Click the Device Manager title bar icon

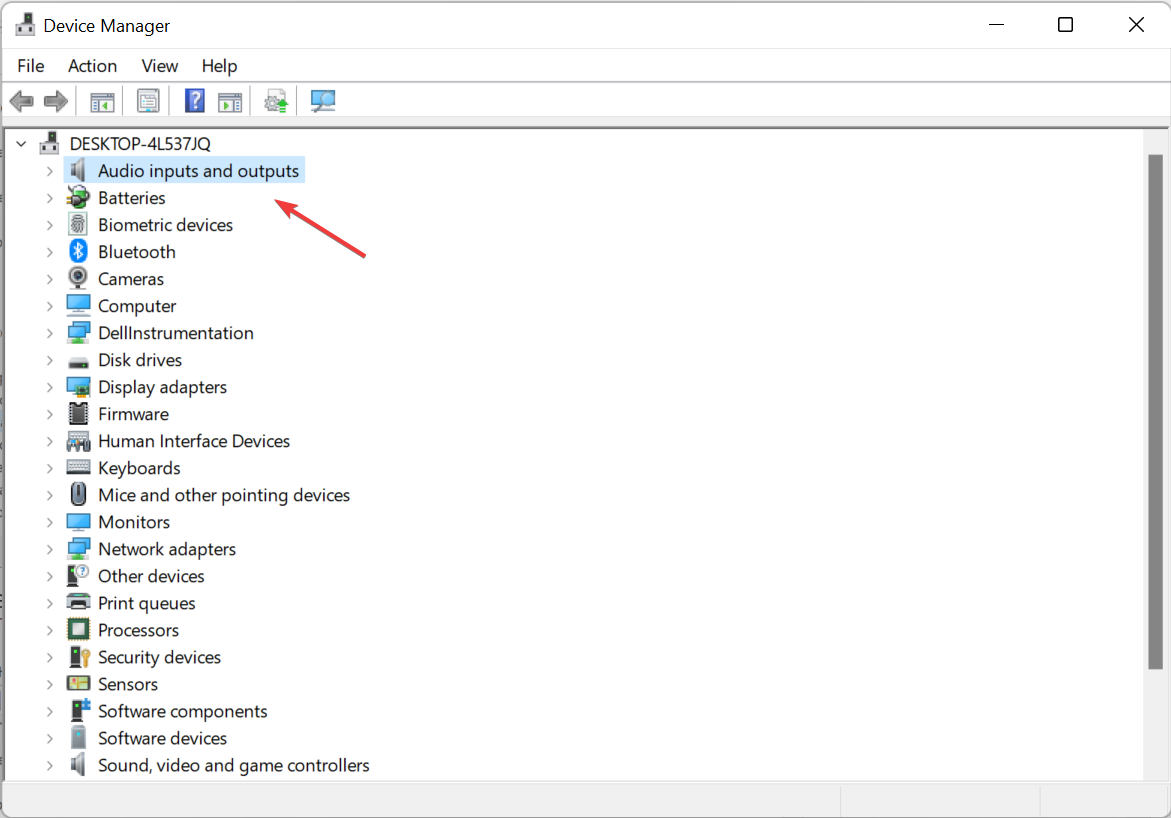[25, 25]
